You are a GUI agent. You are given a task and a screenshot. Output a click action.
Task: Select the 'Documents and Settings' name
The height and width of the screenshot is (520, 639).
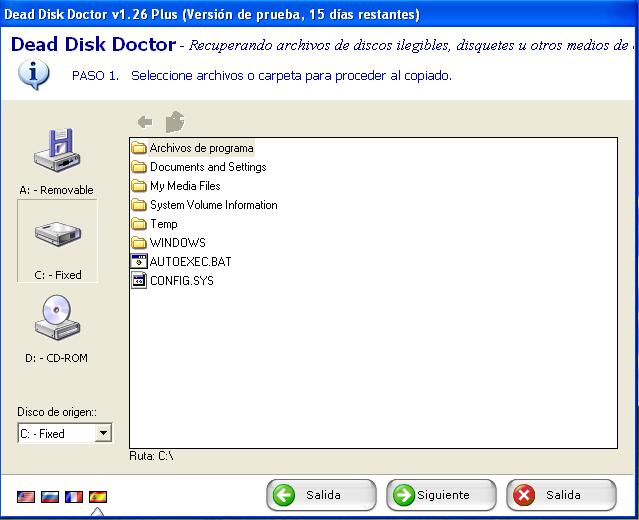[x=208, y=167]
